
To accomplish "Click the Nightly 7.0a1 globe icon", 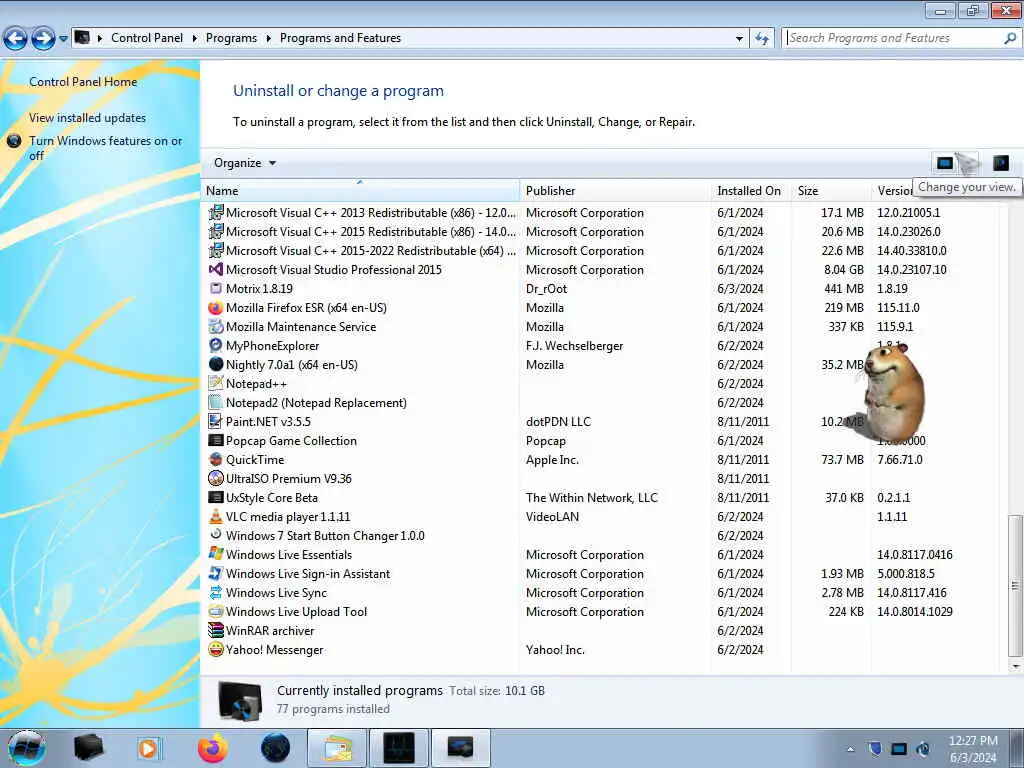I will pyautogui.click(x=216, y=364).
